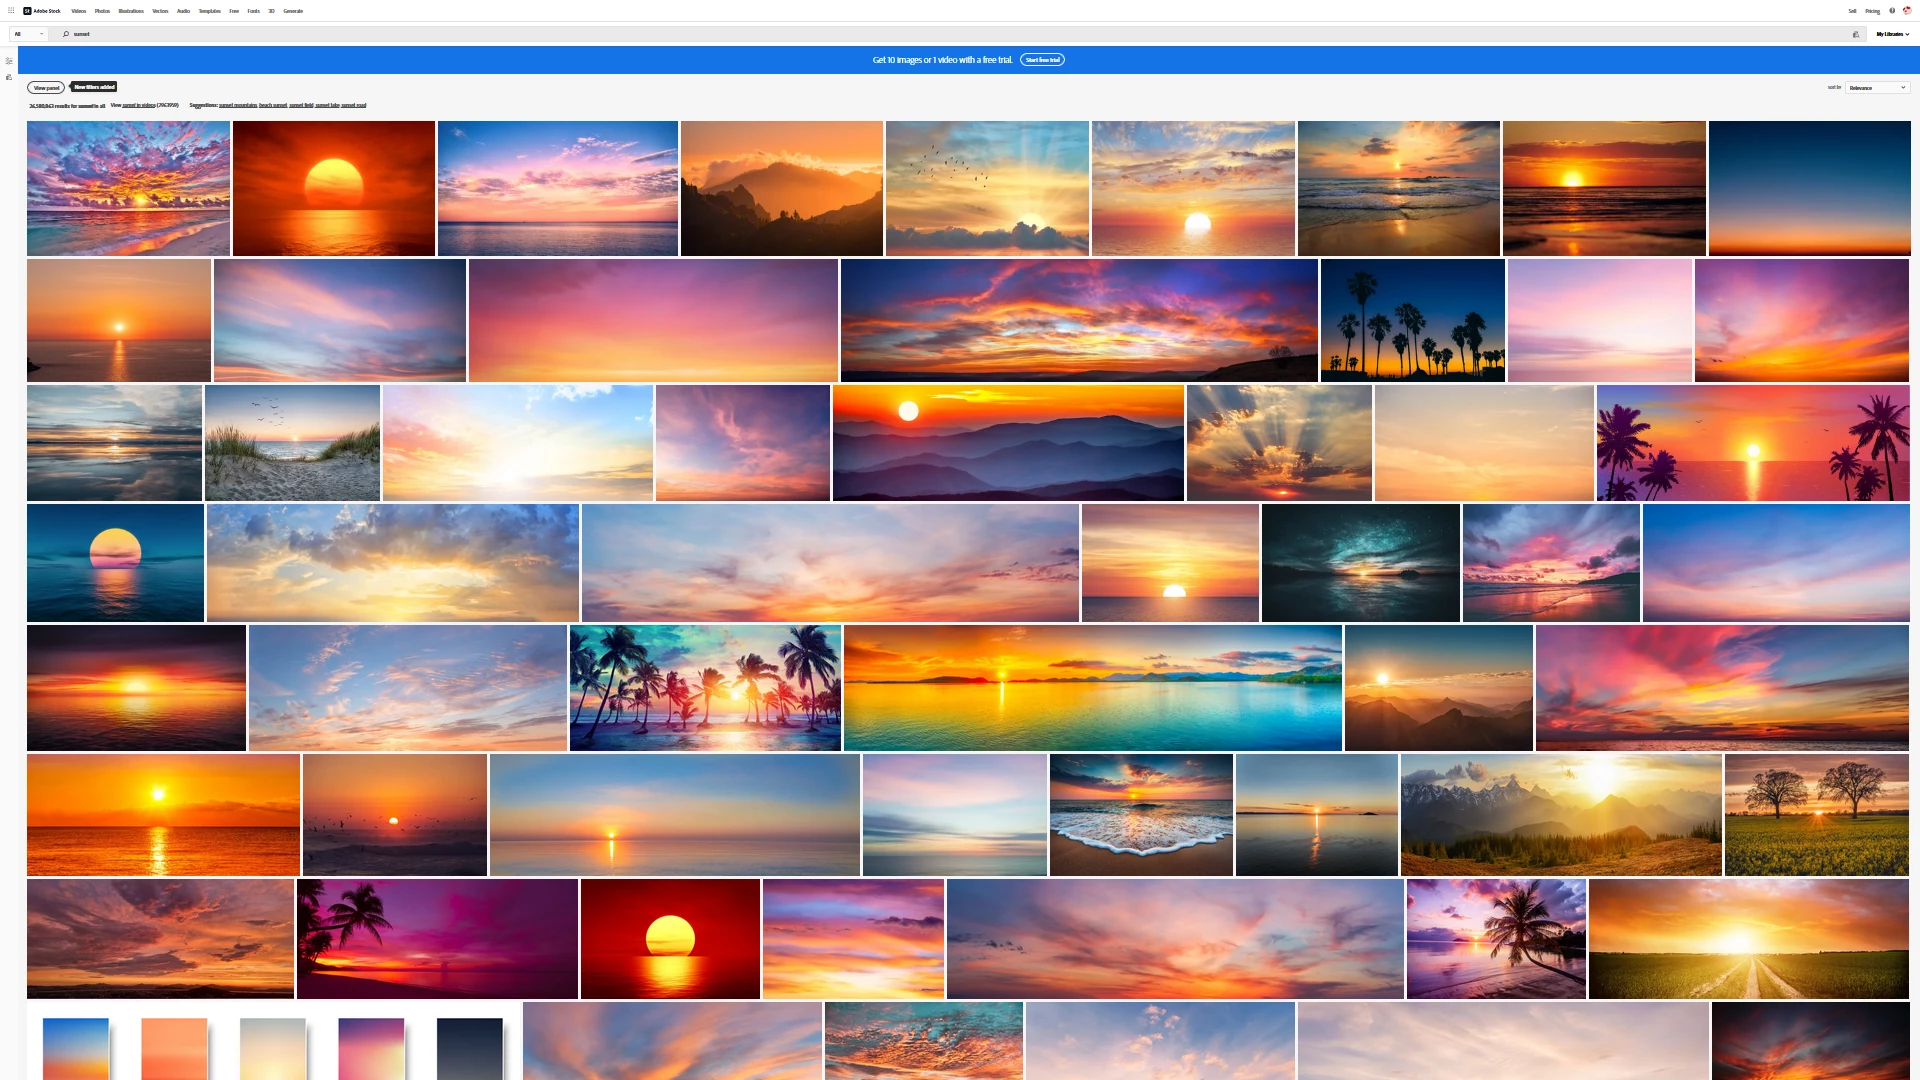
Task: Expand the My Libraries dropdown
Action: coord(1892,34)
